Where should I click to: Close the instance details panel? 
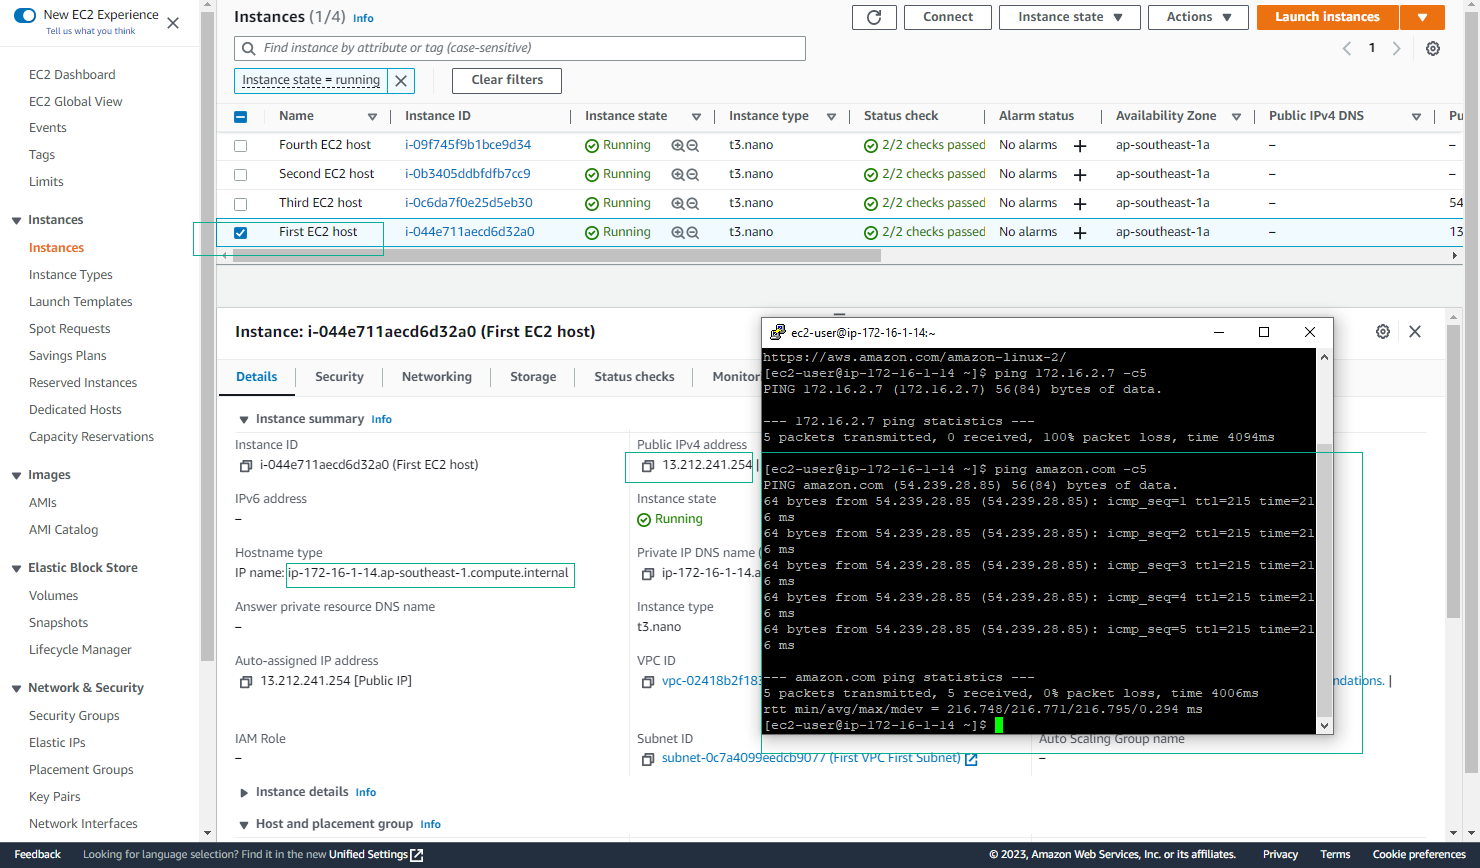1415,332
